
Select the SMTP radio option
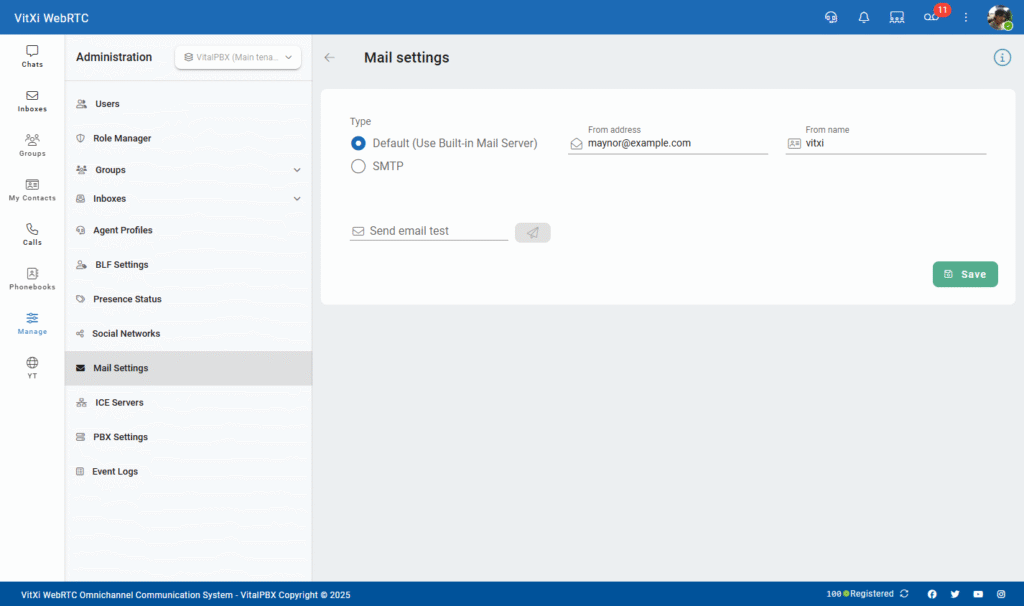pos(359,167)
